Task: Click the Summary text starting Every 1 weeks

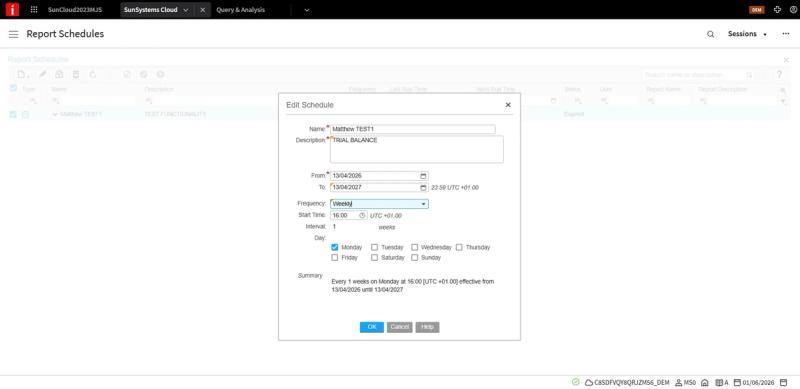Action: click(413, 285)
